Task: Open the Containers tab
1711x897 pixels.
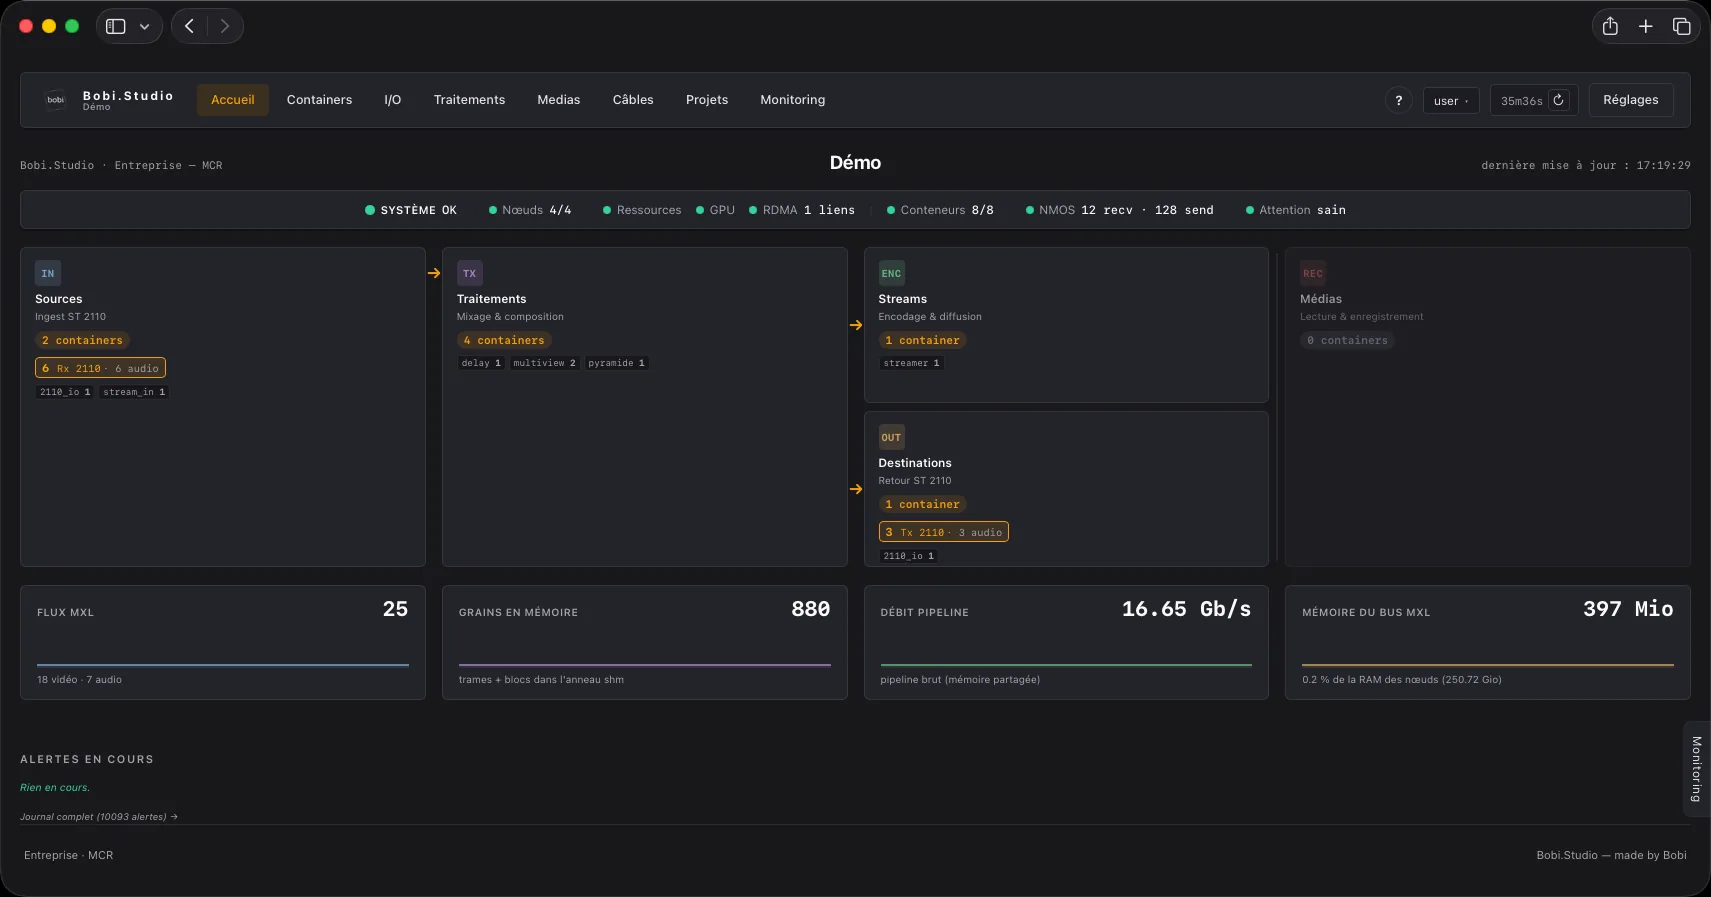Action: pos(319,100)
